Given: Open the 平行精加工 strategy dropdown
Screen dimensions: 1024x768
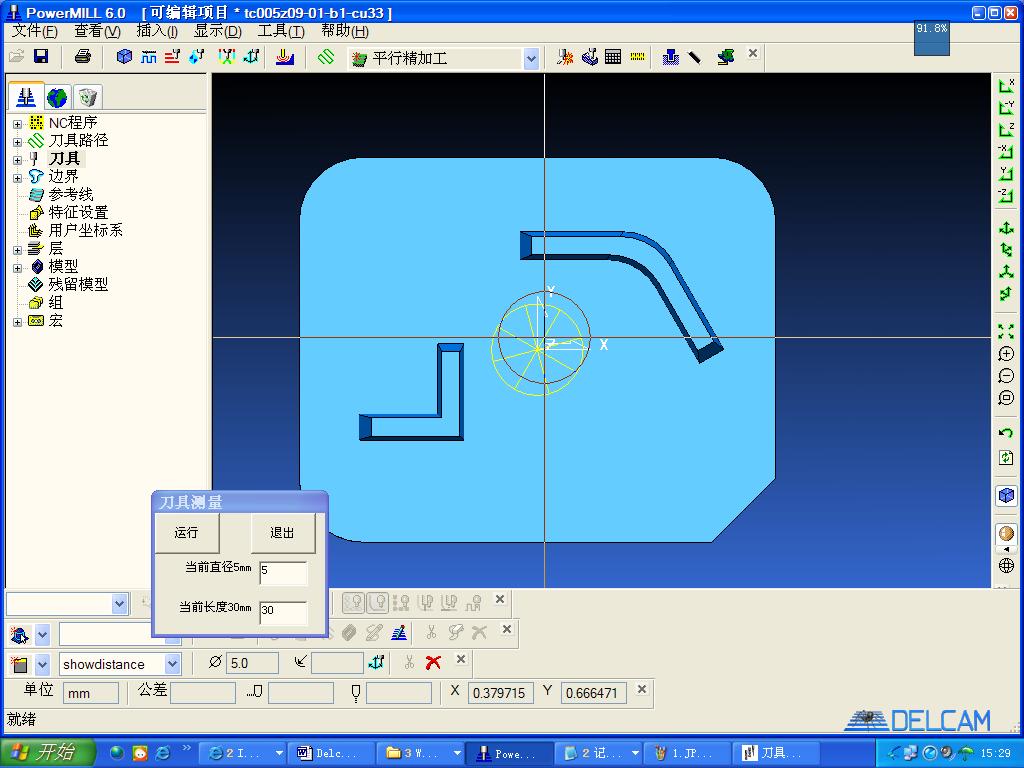Looking at the screenshot, I should 531,58.
